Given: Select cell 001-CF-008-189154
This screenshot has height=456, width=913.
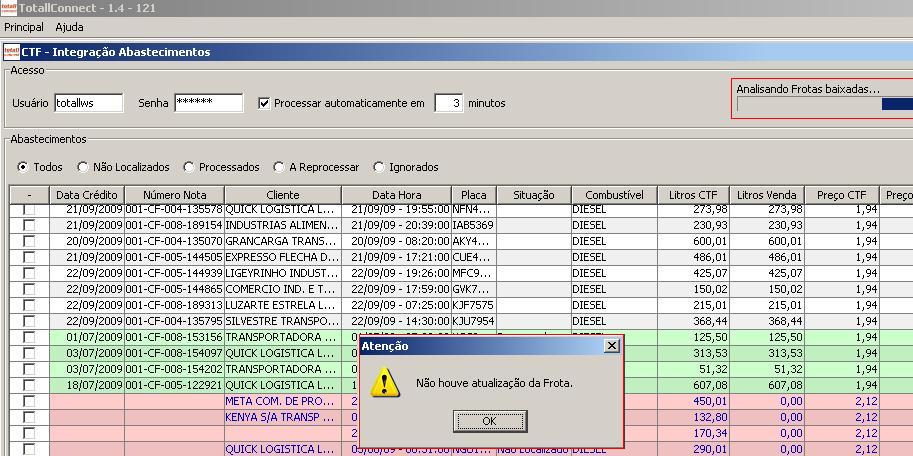Looking at the screenshot, I should [x=174, y=225].
